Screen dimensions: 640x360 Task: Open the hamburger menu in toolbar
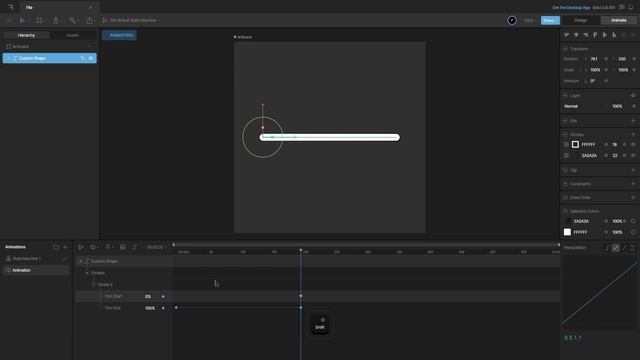tap(9, 20)
